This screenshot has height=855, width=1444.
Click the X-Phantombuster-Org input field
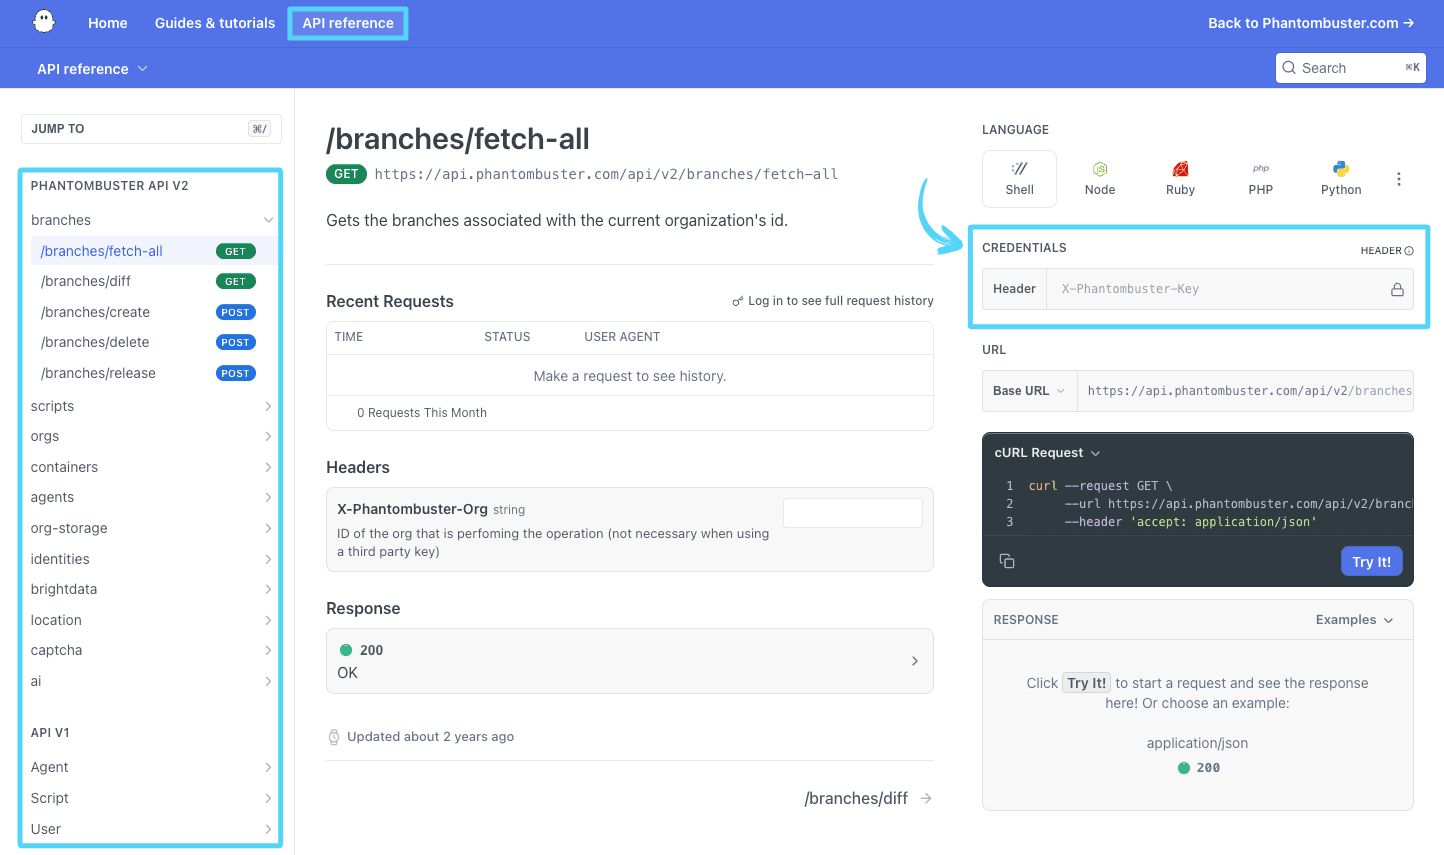853,513
